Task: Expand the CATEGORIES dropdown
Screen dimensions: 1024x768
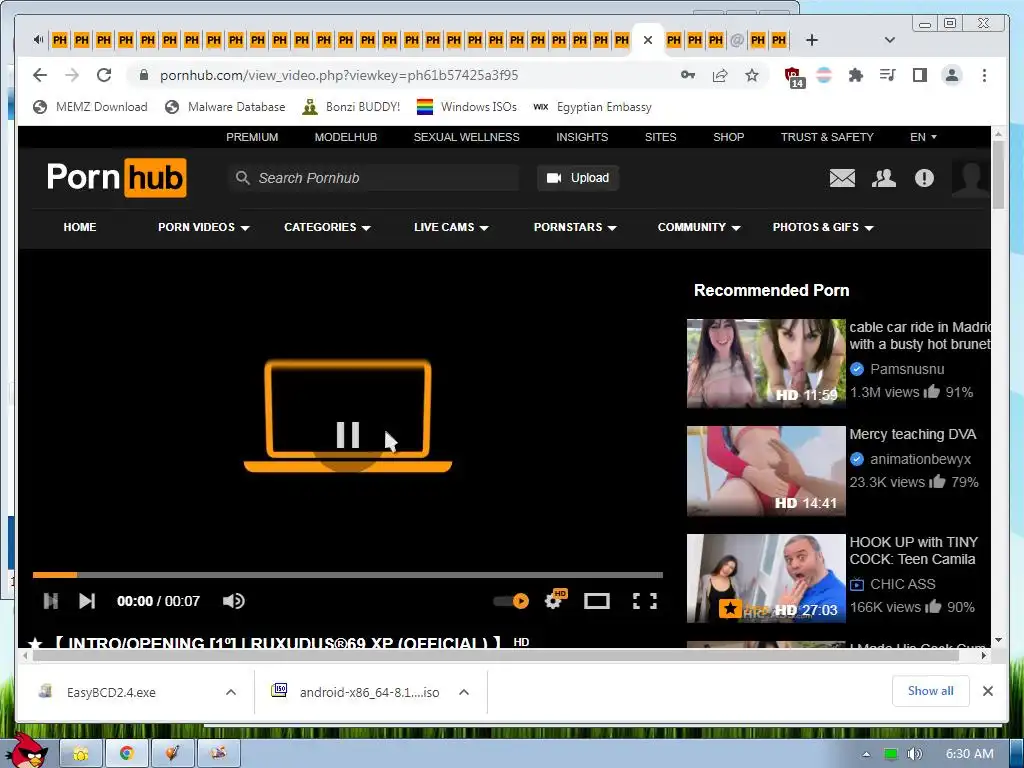Action: [x=327, y=227]
